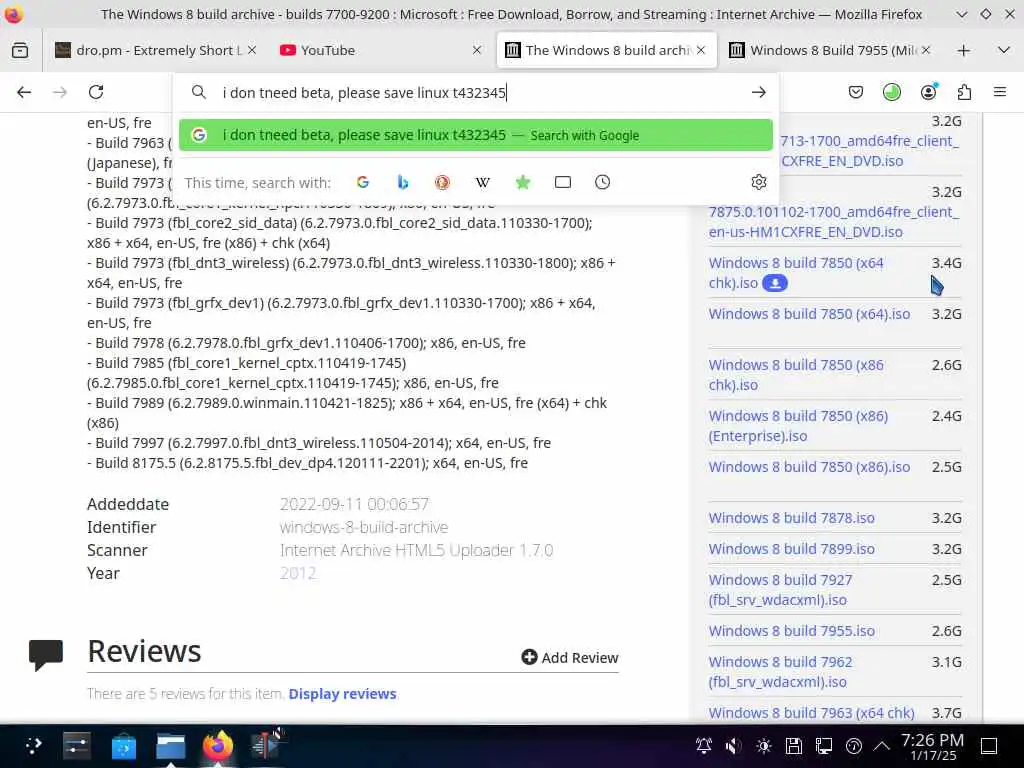Search this time with DuckDuckGo icon
The width and height of the screenshot is (1024, 768).
pyautogui.click(x=442, y=182)
